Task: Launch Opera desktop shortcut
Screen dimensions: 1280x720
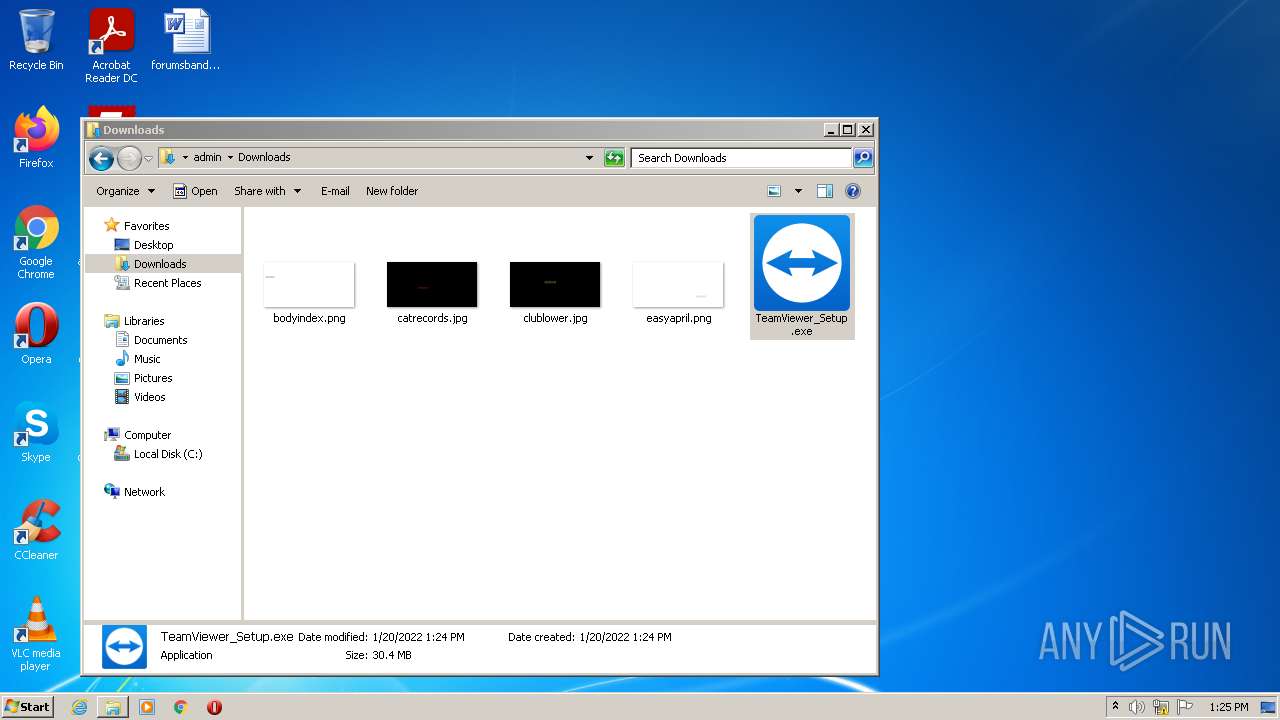Action: 36,333
